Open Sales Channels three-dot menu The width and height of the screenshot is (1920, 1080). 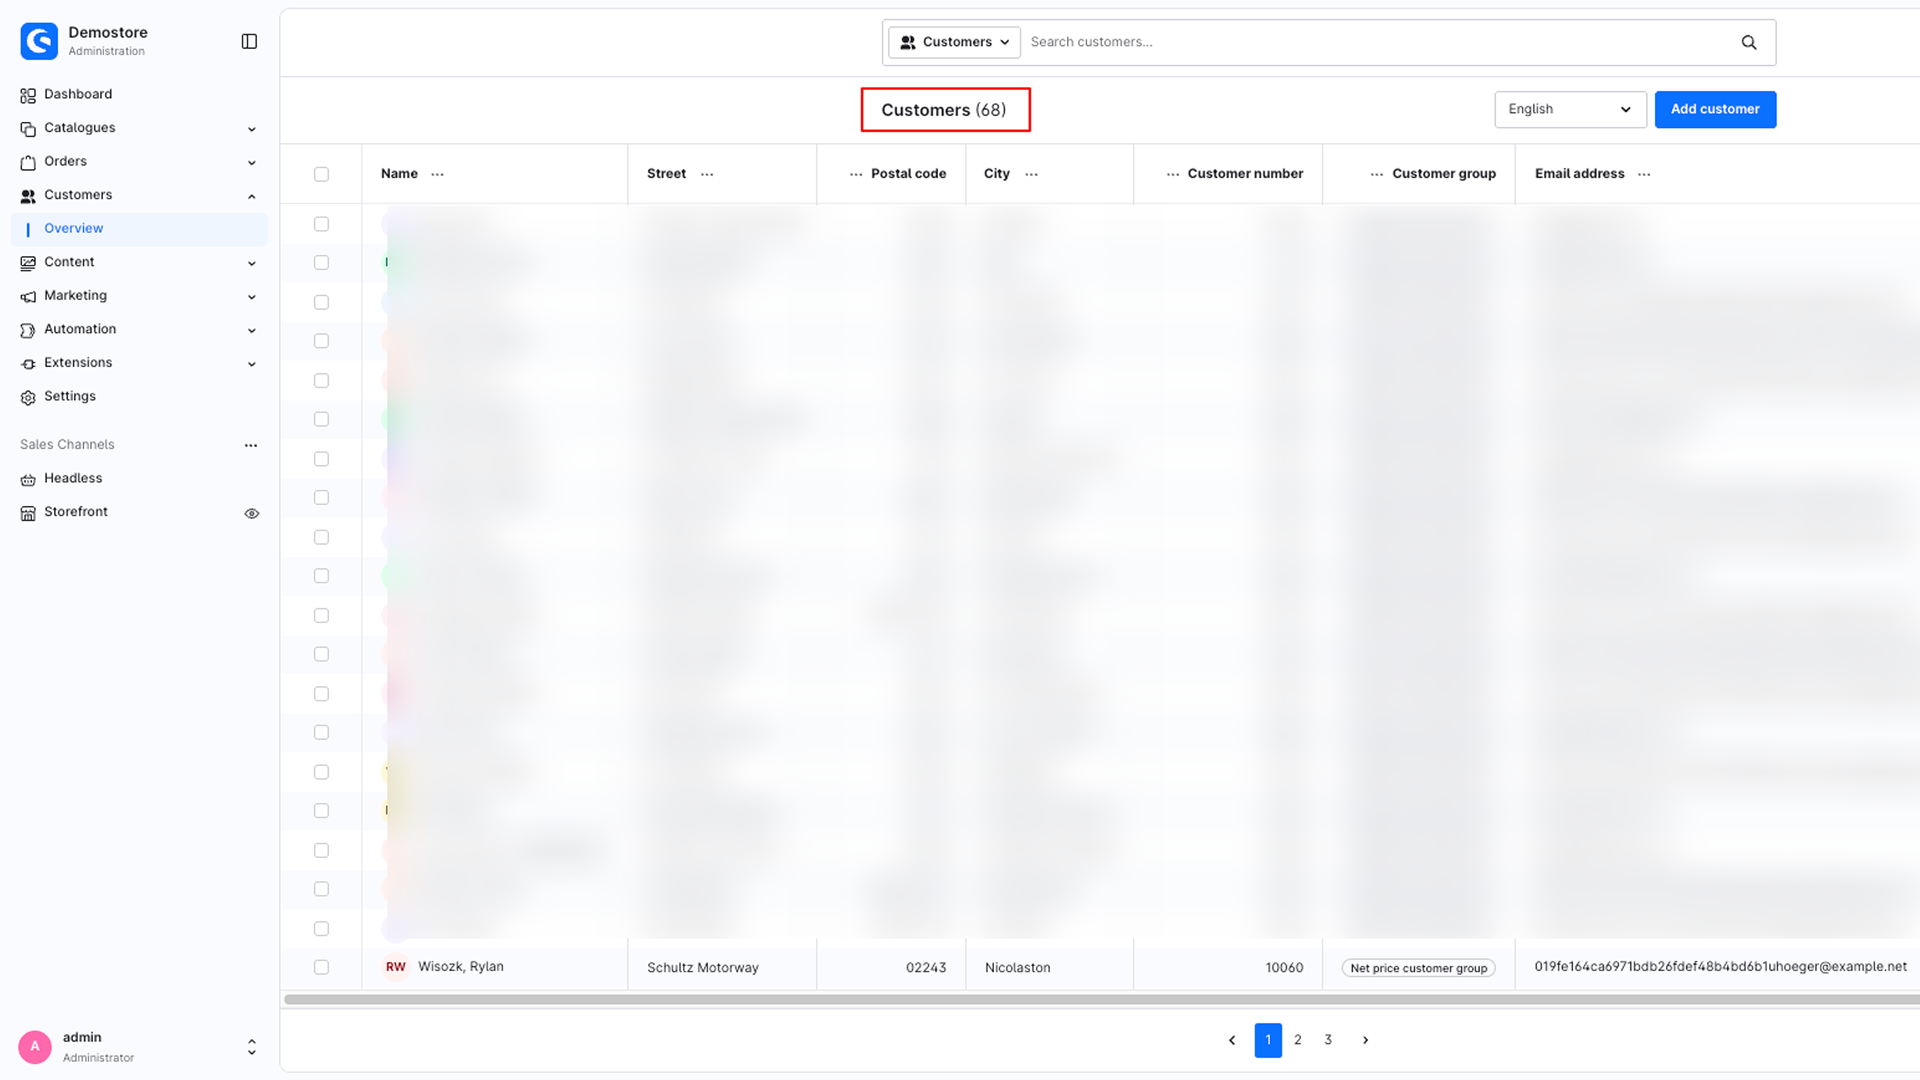pos(251,445)
